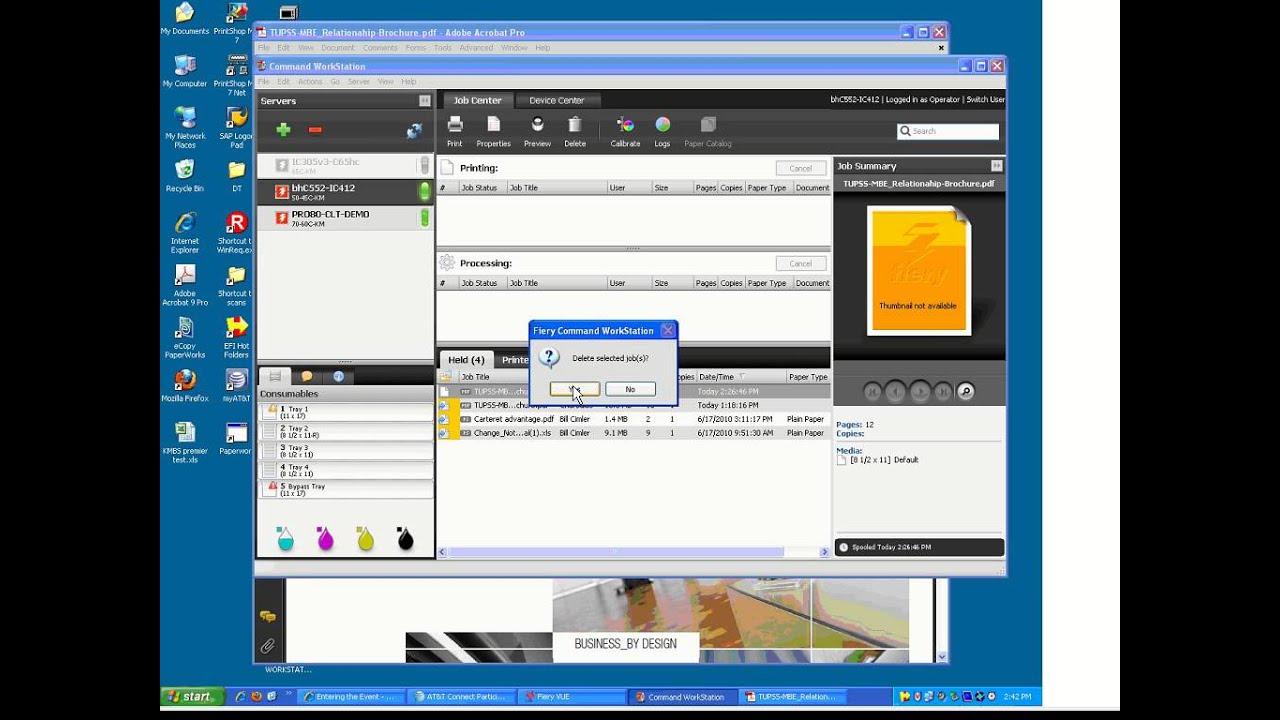
Task: Select the Job Center tab
Action: tap(477, 100)
